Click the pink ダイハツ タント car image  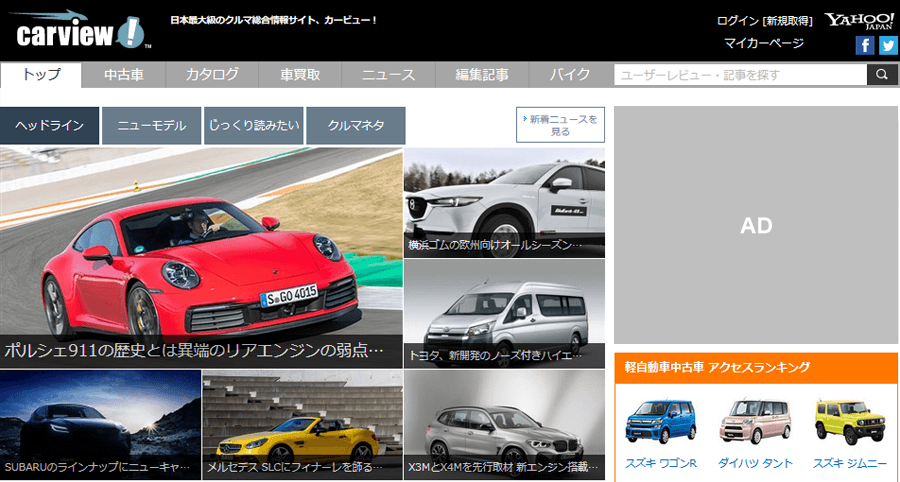tap(755, 422)
